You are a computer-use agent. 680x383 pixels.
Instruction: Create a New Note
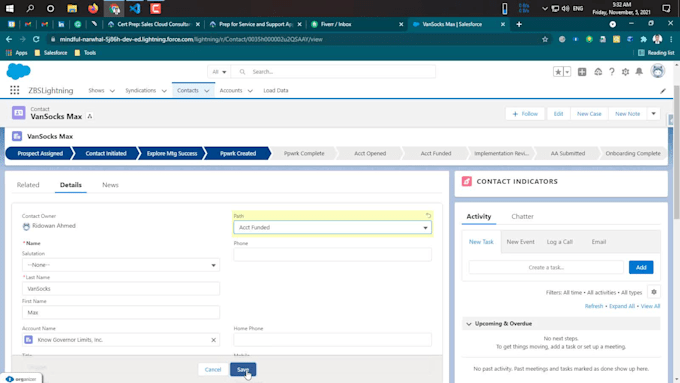click(x=628, y=114)
